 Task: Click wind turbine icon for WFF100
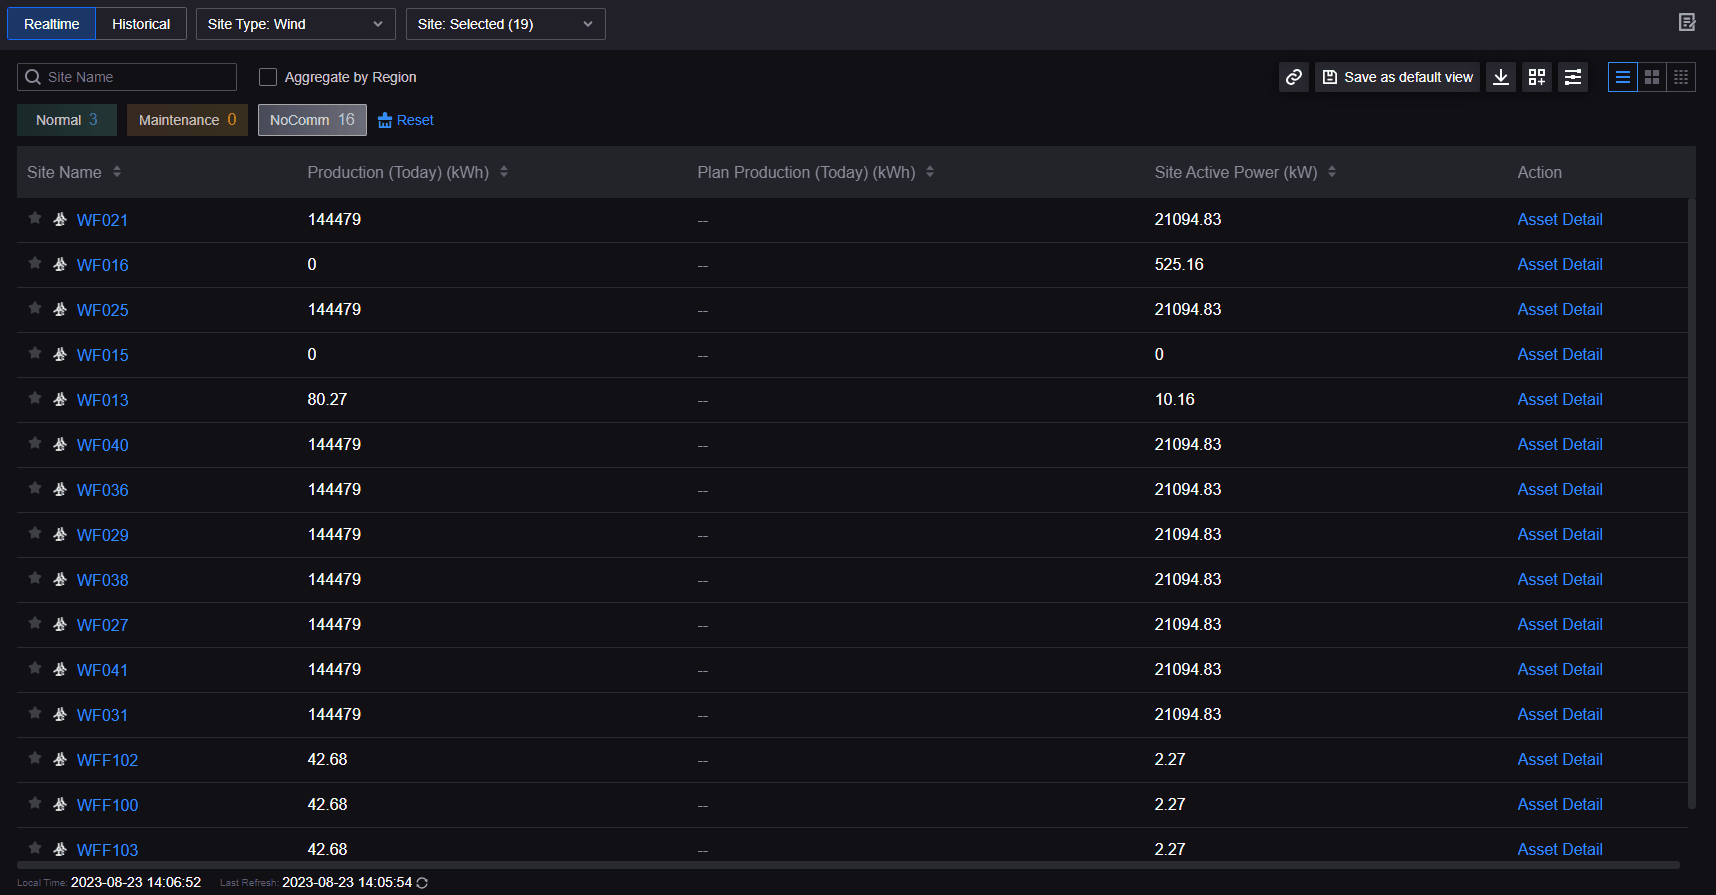tap(60, 804)
